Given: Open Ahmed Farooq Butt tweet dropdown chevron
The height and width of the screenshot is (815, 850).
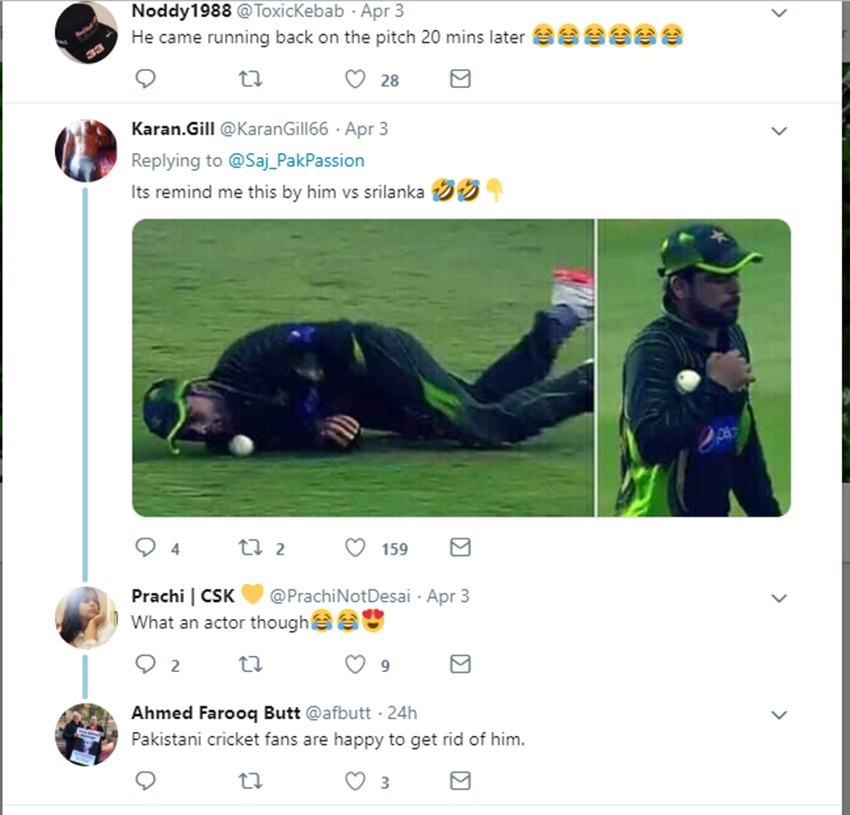Looking at the screenshot, I should pyautogui.click(x=779, y=715).
